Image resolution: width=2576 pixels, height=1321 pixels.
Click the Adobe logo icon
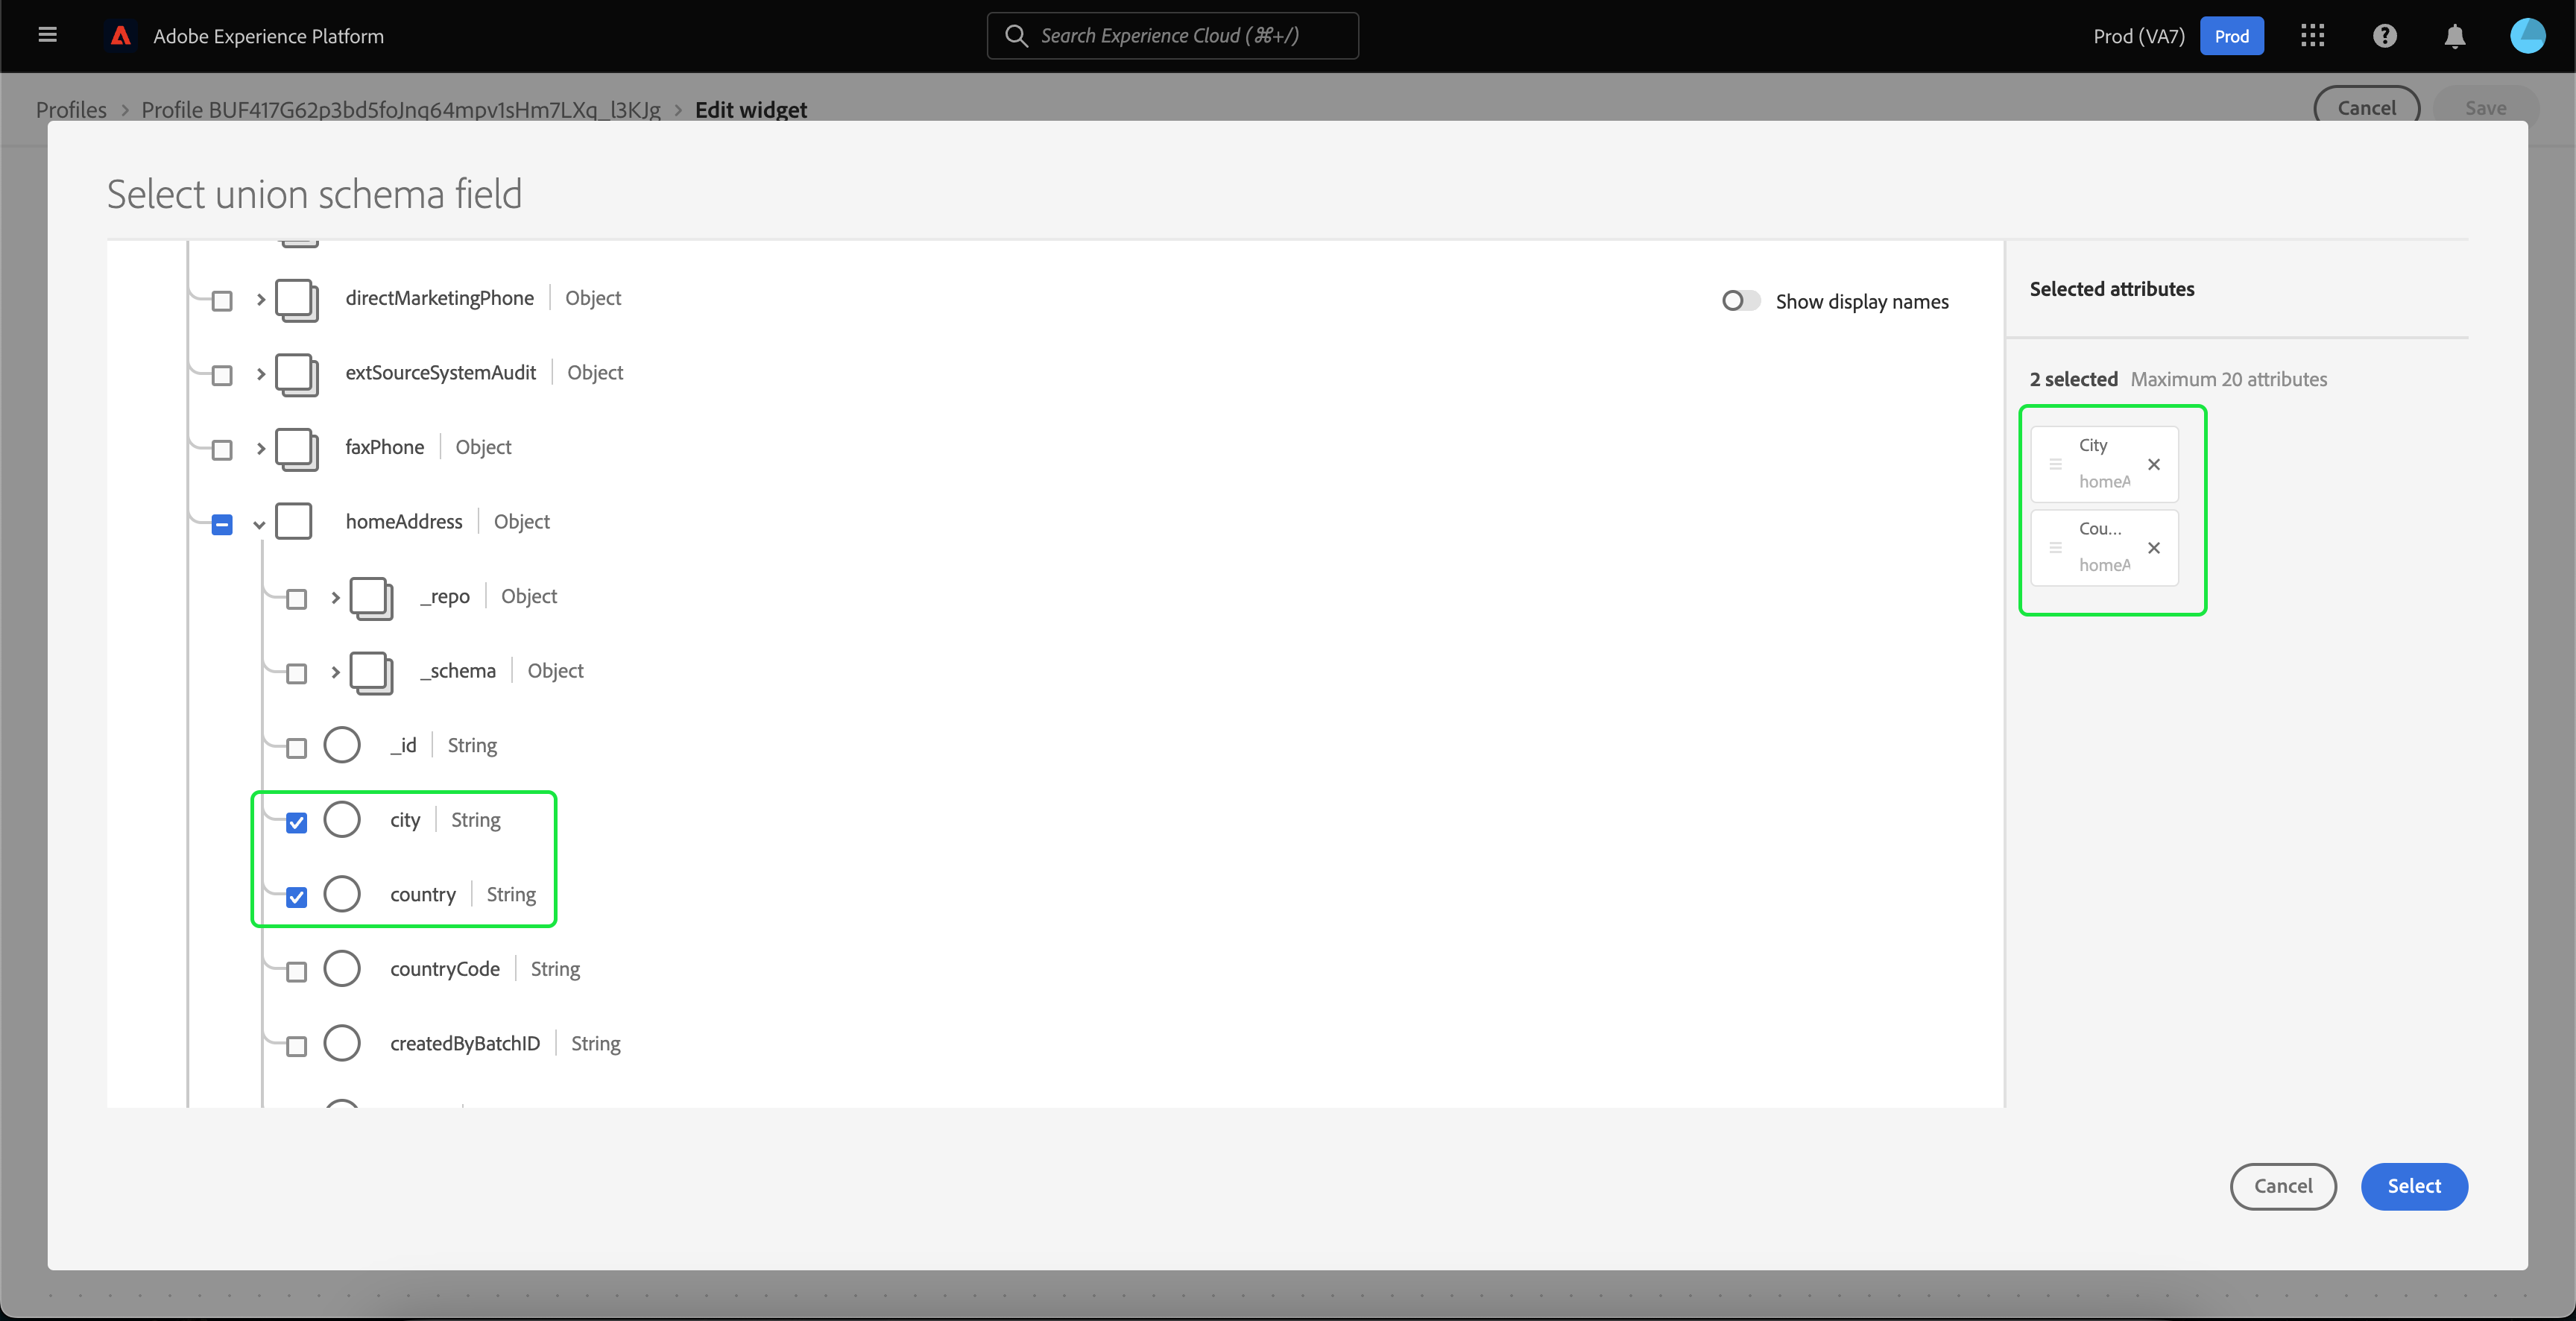(121, 36)
